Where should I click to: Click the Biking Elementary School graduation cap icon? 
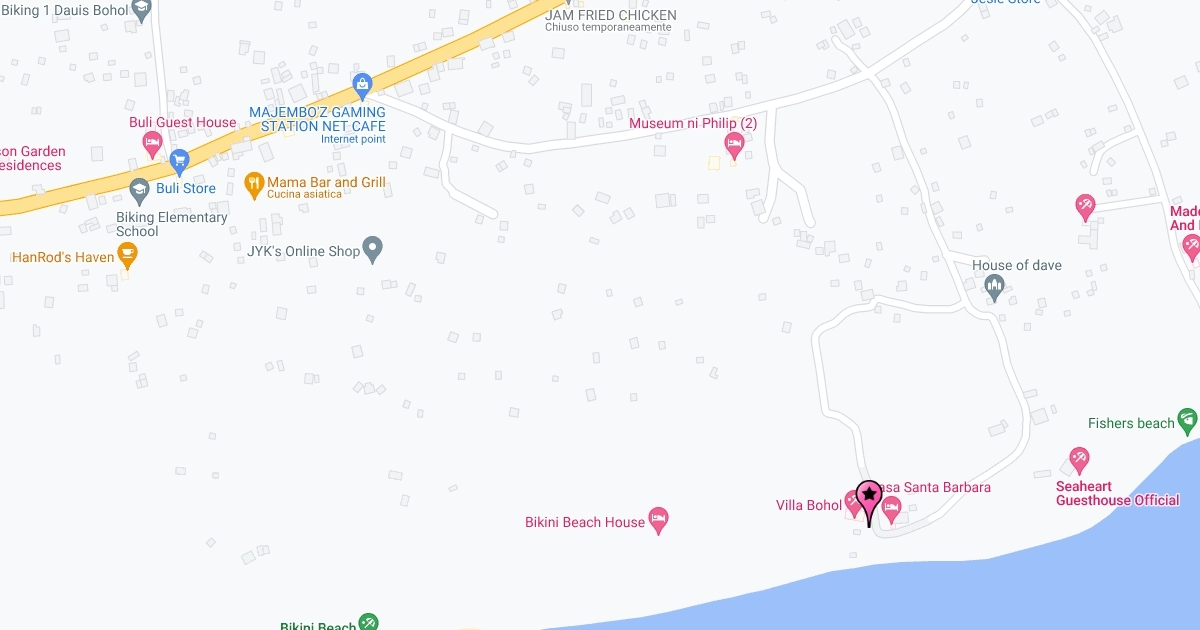click(140, 188)
